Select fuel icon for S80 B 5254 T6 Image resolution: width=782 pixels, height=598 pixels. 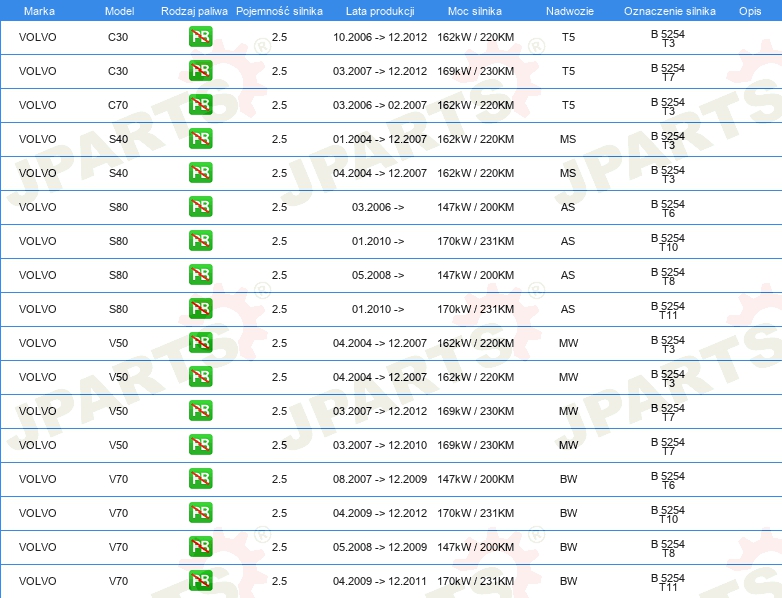200,206
